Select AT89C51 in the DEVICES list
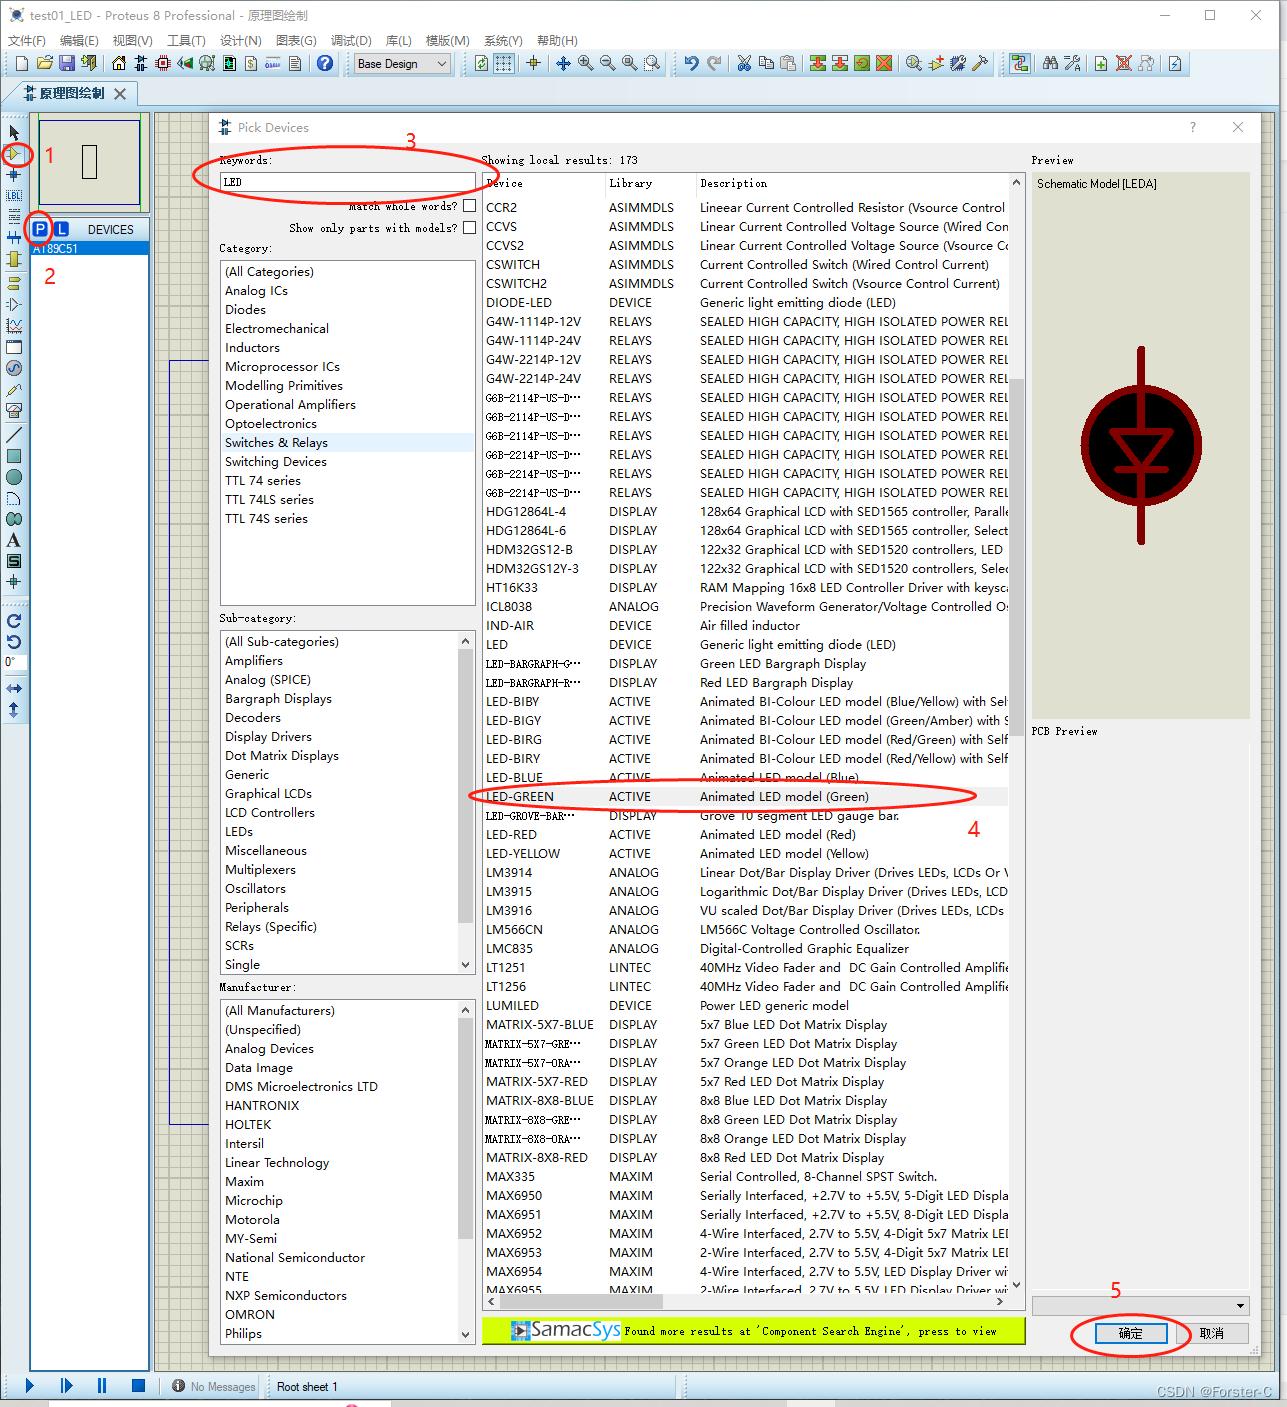This screenshot has width=1287, height=1407. click(90, 249)
